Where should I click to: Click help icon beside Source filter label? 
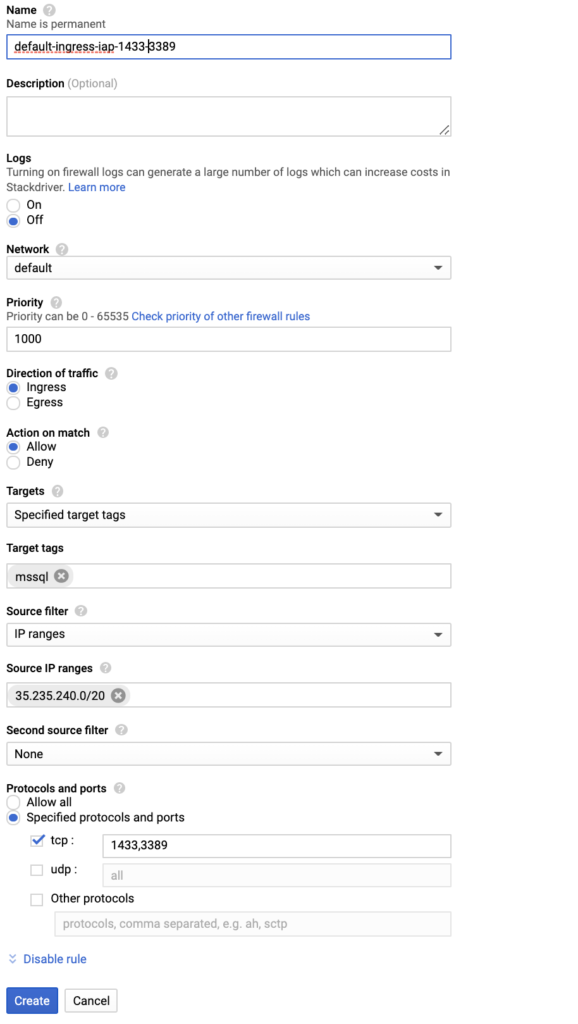click(x=81, y=611)
